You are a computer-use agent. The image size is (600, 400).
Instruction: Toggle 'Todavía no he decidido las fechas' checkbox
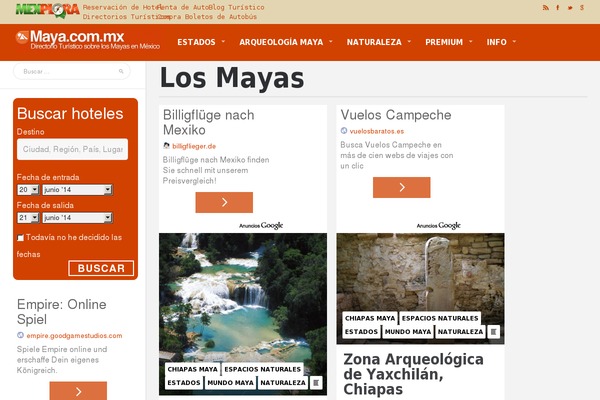click(x=20, y=238)
